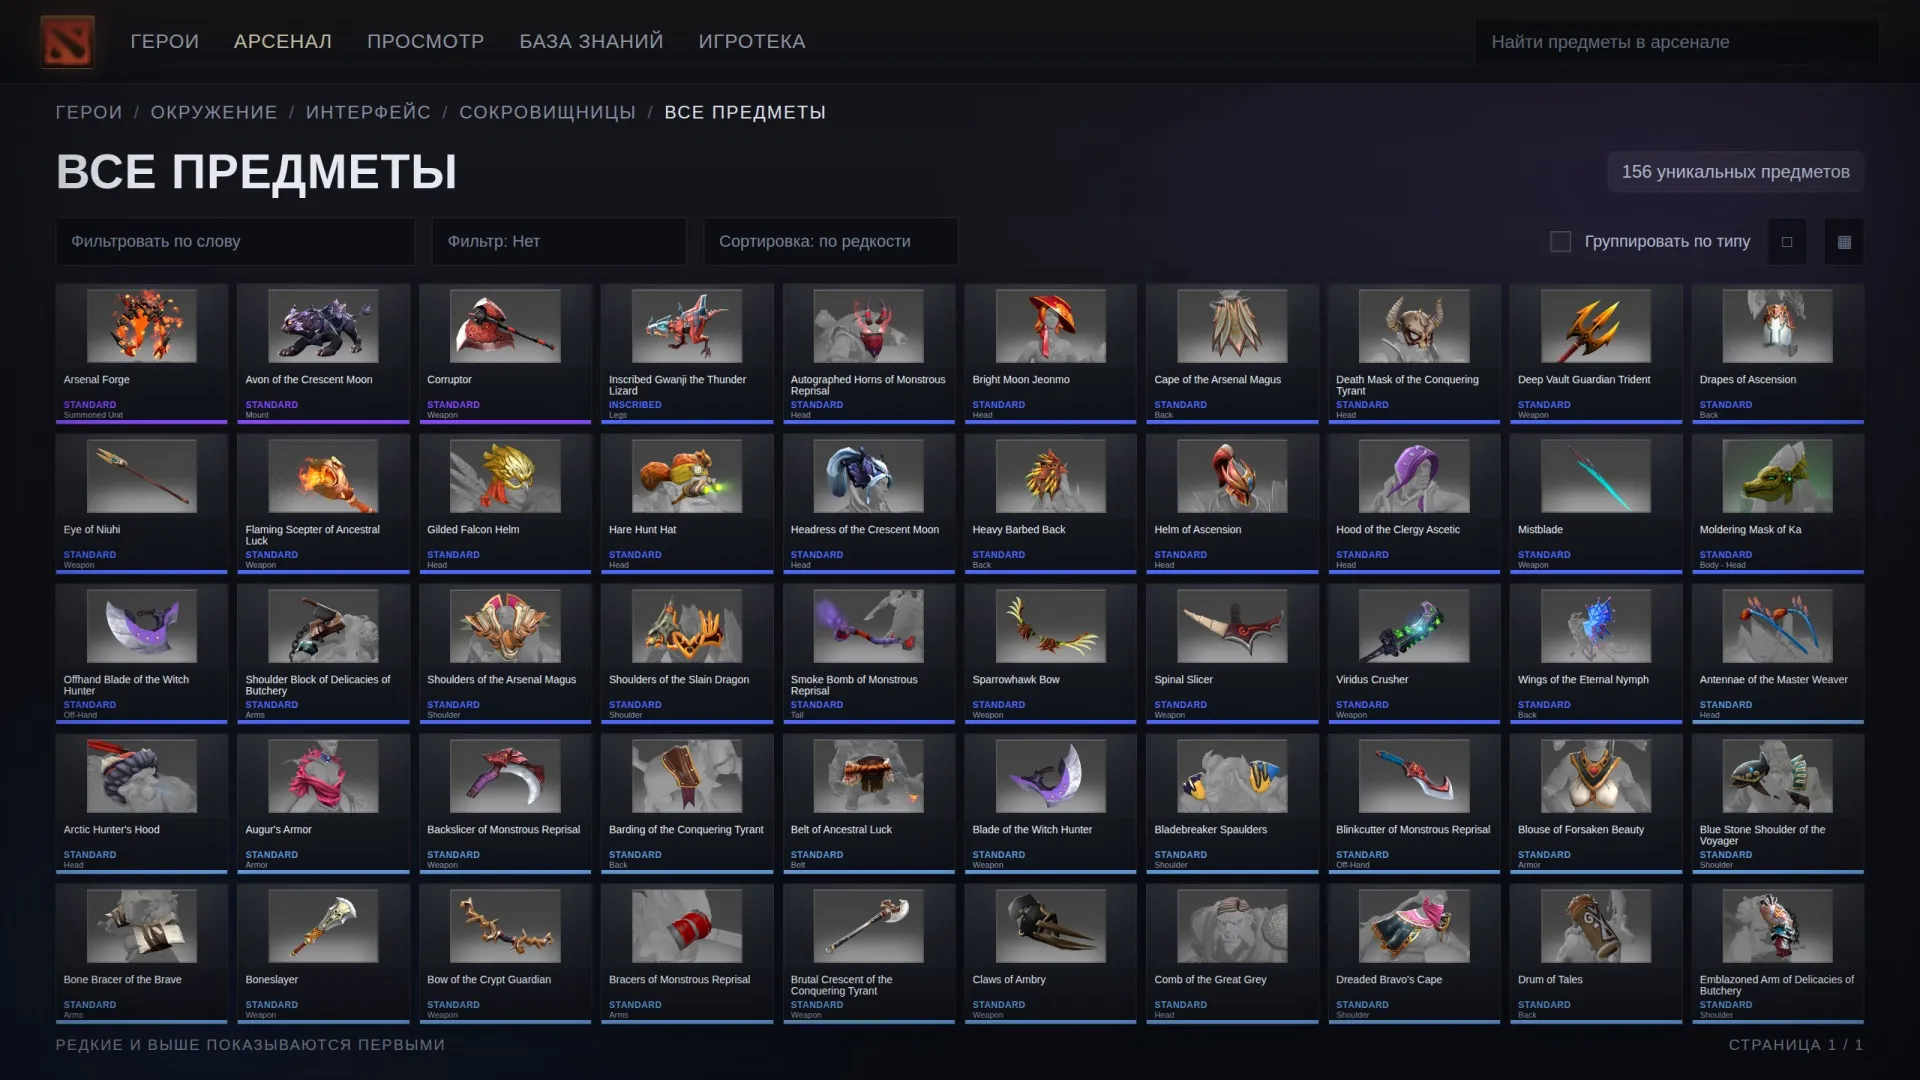Viewport: 1920px width, 1080px height.
Task: Open the Фильтр: Нет dropdown
Action: click(x=559, y=241)
